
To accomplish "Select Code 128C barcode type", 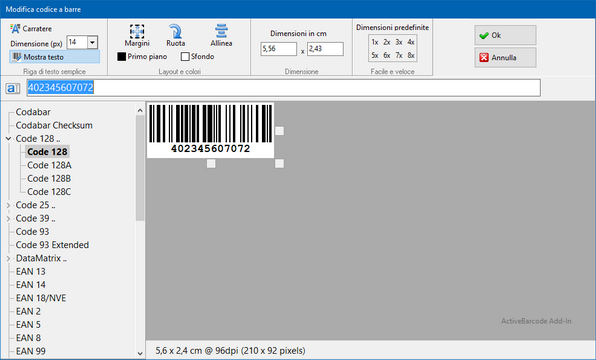I will tap(49, 192).
